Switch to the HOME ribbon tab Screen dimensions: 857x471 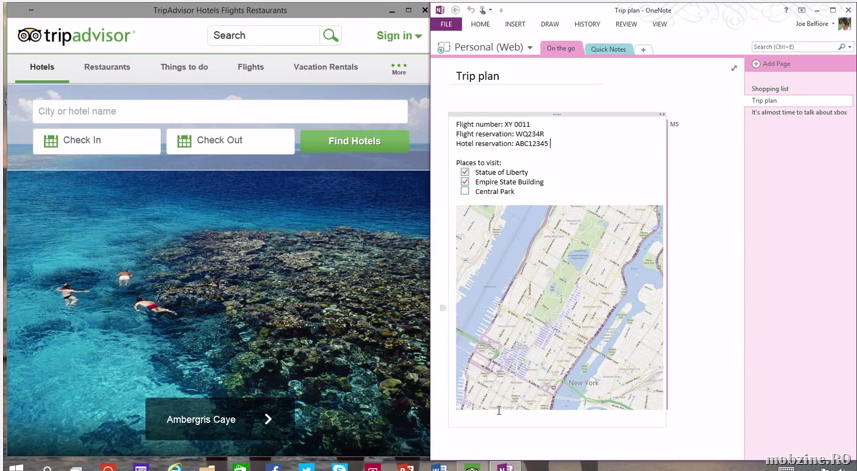(x=480, y=24)
